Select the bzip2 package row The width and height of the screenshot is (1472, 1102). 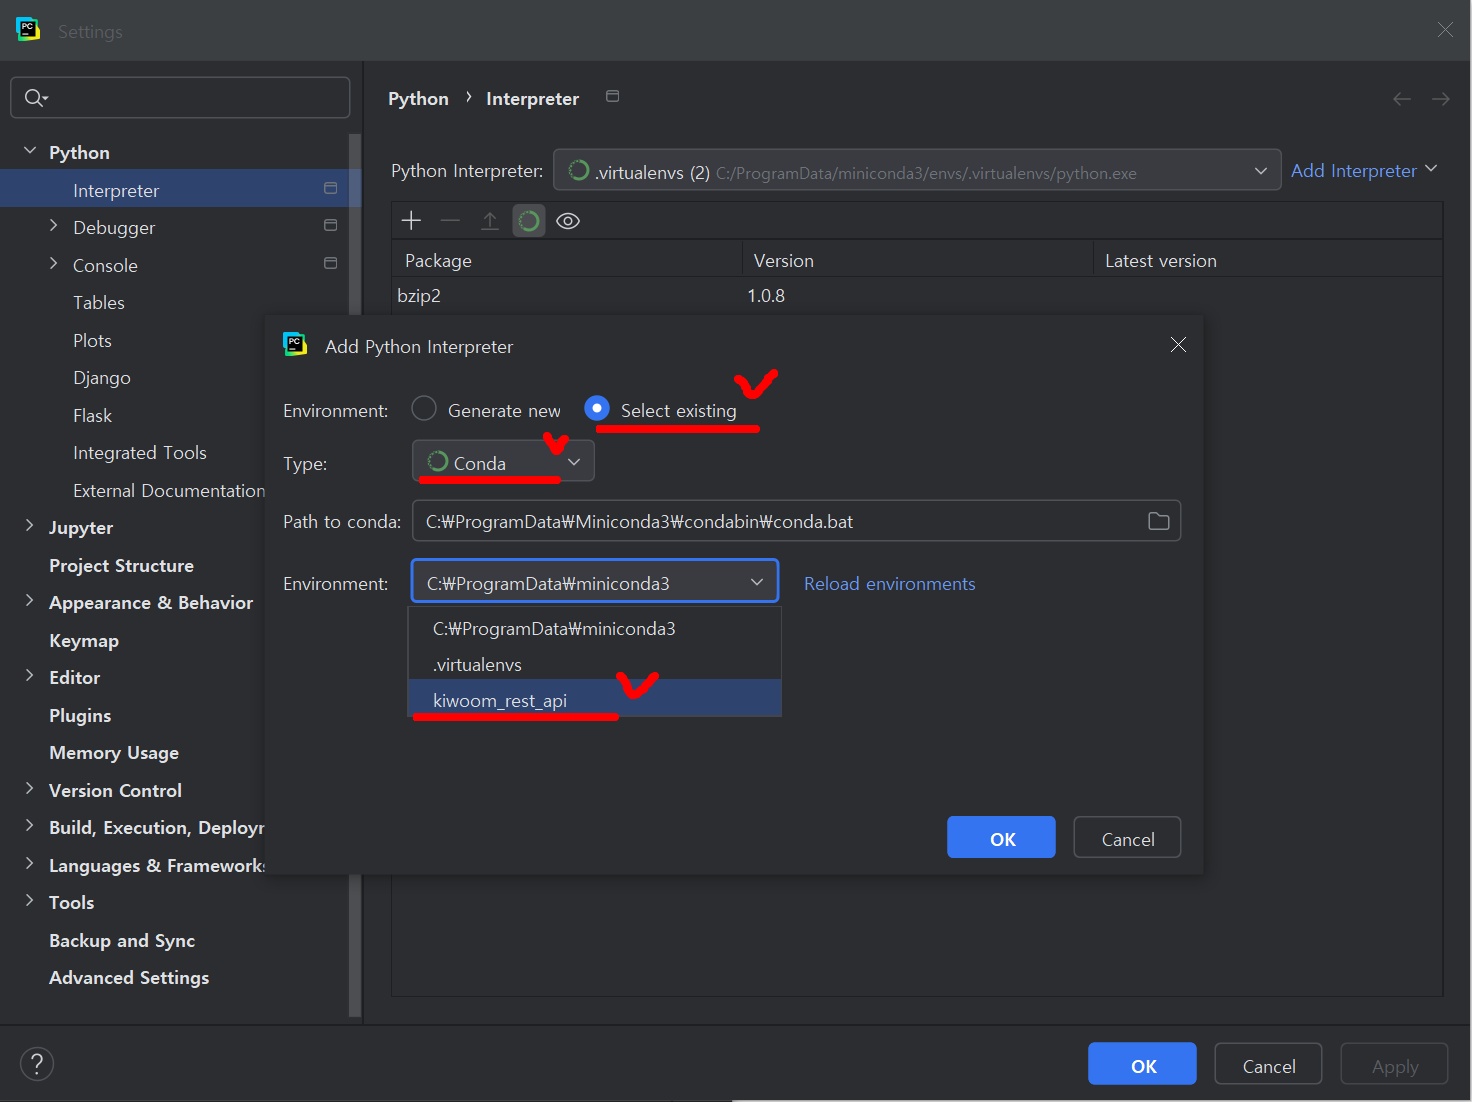tap(917, 295)
